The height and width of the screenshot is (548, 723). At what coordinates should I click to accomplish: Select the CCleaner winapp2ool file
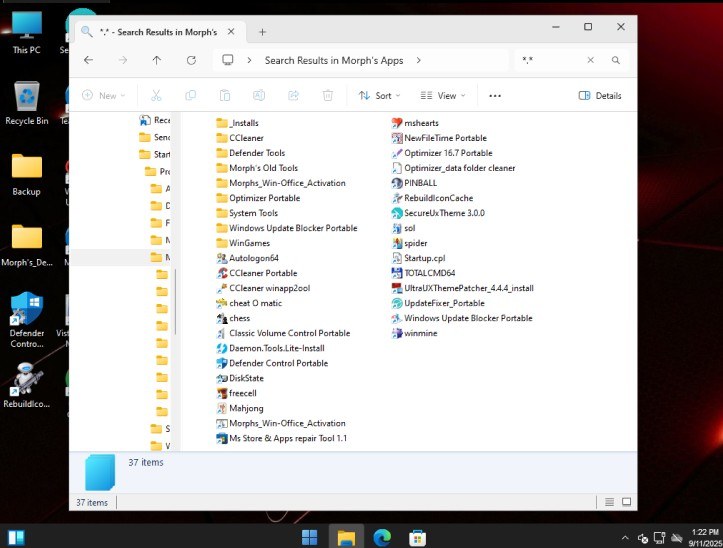tap(263, 288)
